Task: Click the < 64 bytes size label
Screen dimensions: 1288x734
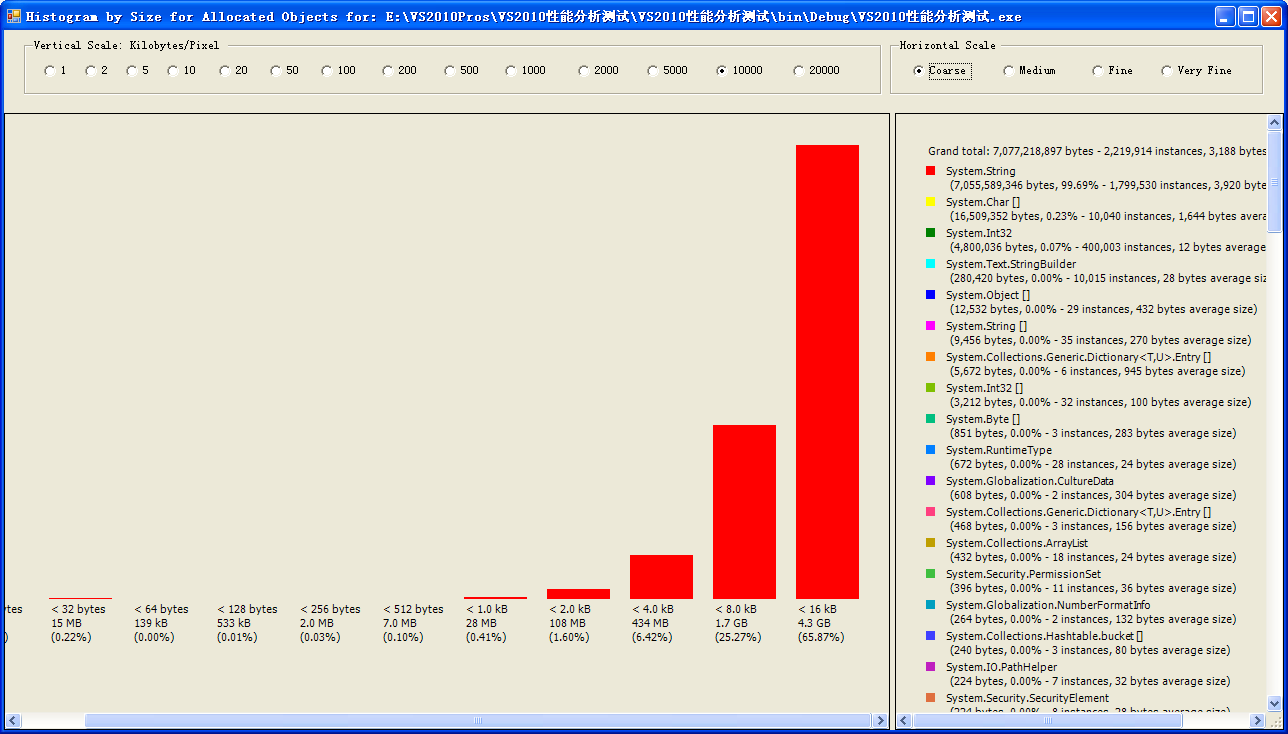Action: 161,609
